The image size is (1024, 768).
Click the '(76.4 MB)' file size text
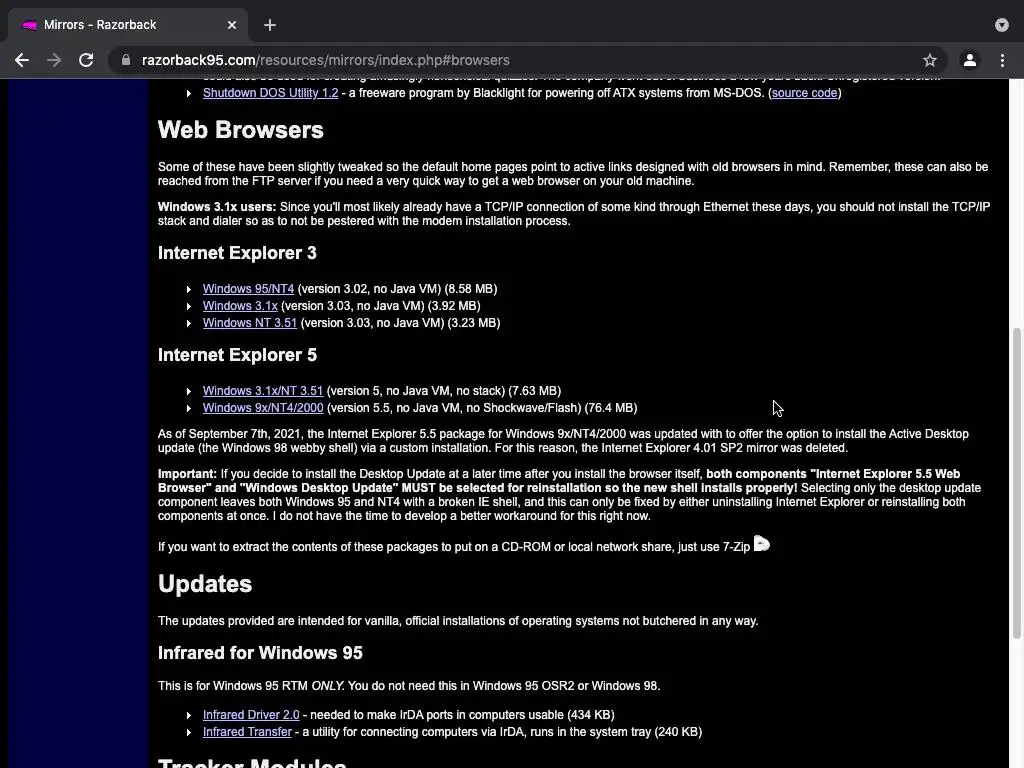tap(611, 408)
